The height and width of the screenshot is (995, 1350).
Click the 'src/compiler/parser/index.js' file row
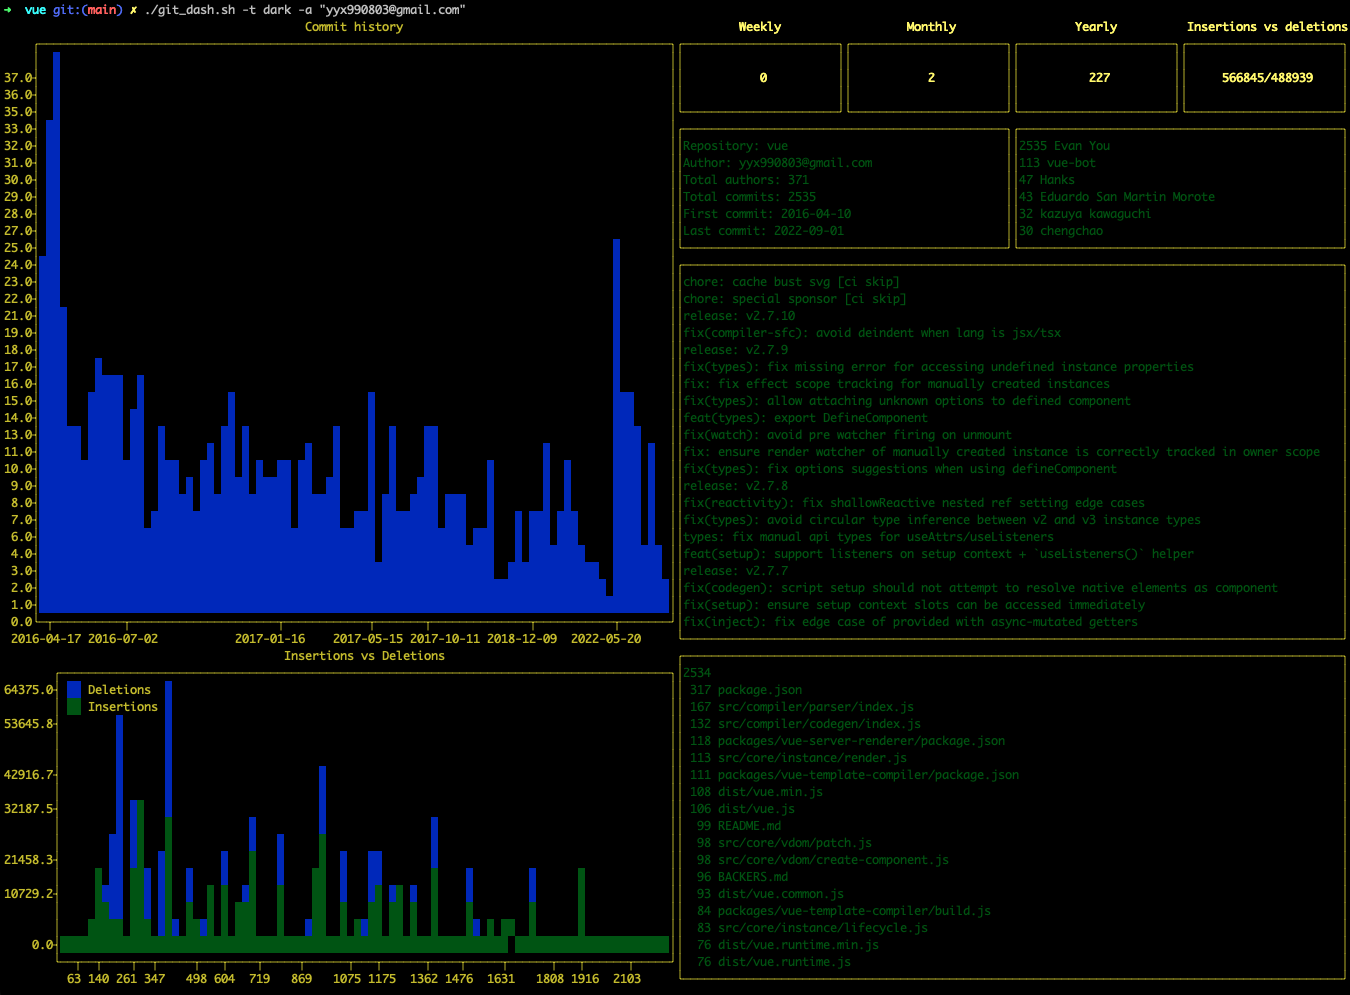tap(802, 707)
